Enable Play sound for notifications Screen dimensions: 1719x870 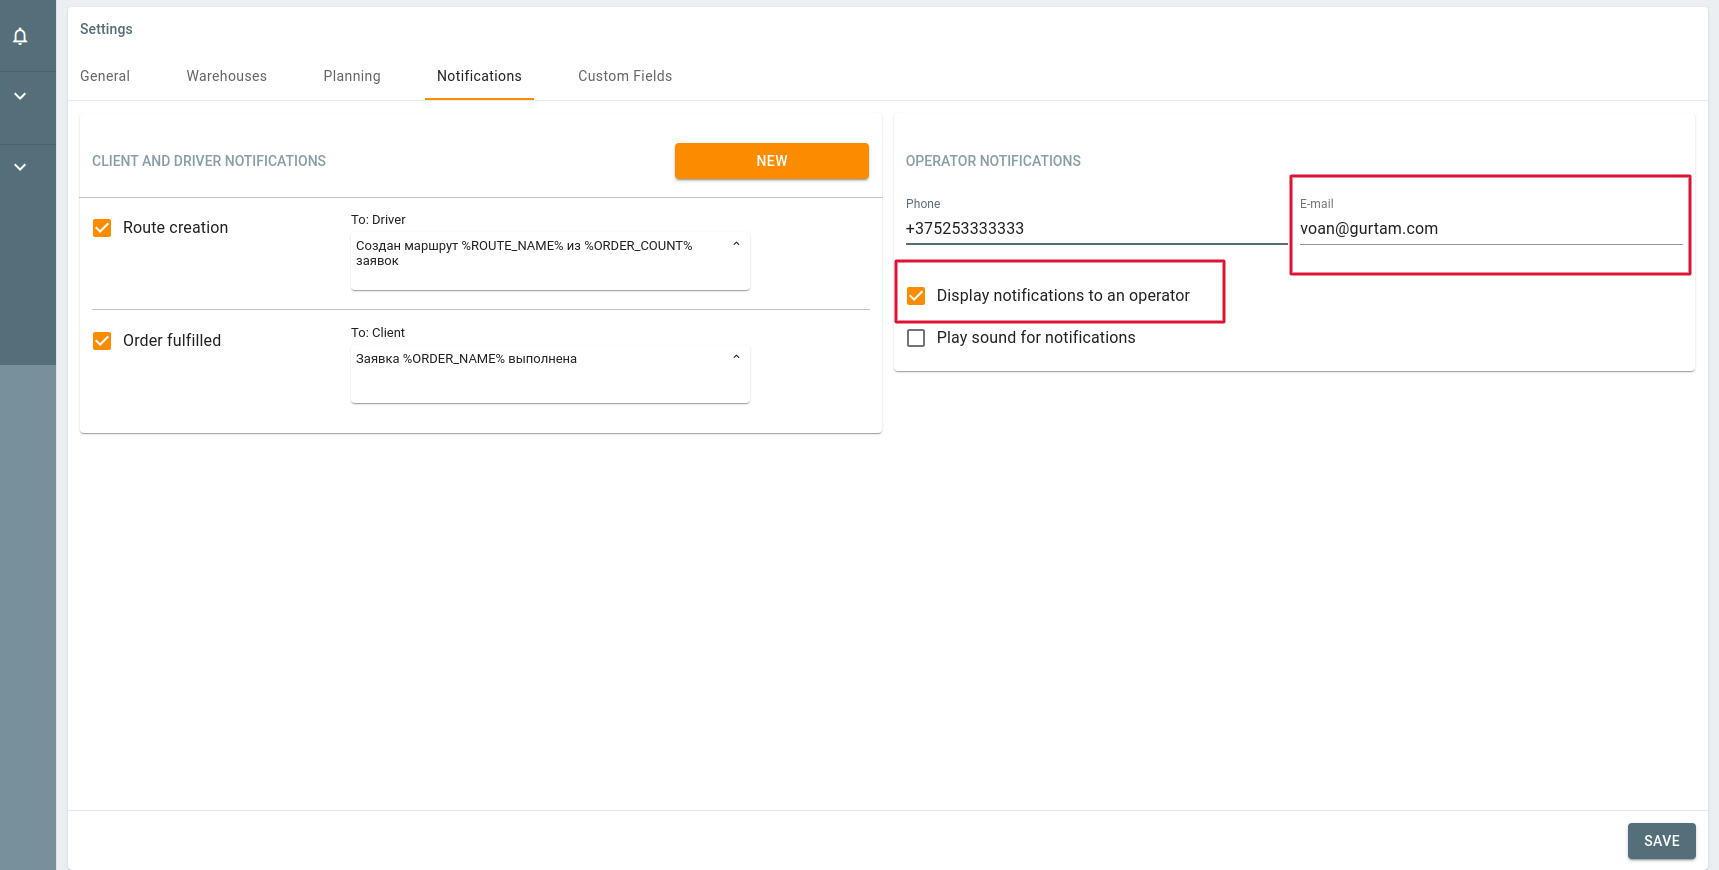pyautogui.click(x=916, y=338)
